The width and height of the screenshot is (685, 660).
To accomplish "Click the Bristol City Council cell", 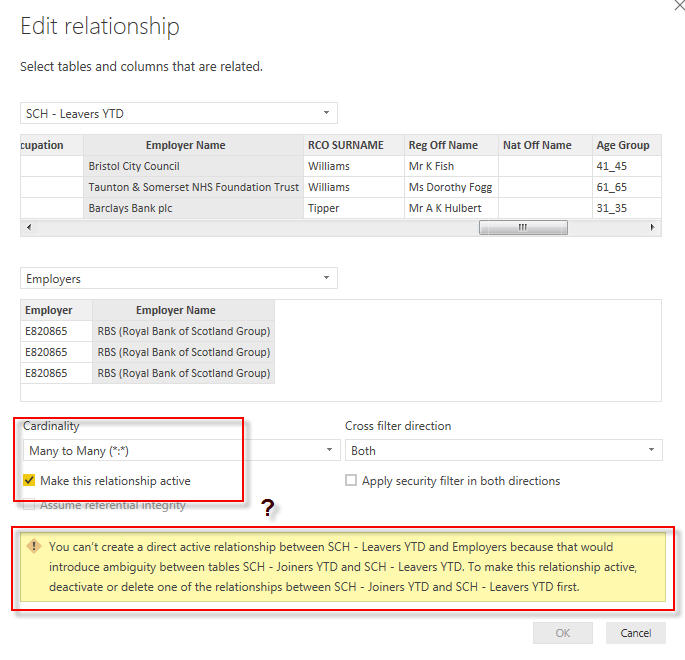I will tap(193, 166).
